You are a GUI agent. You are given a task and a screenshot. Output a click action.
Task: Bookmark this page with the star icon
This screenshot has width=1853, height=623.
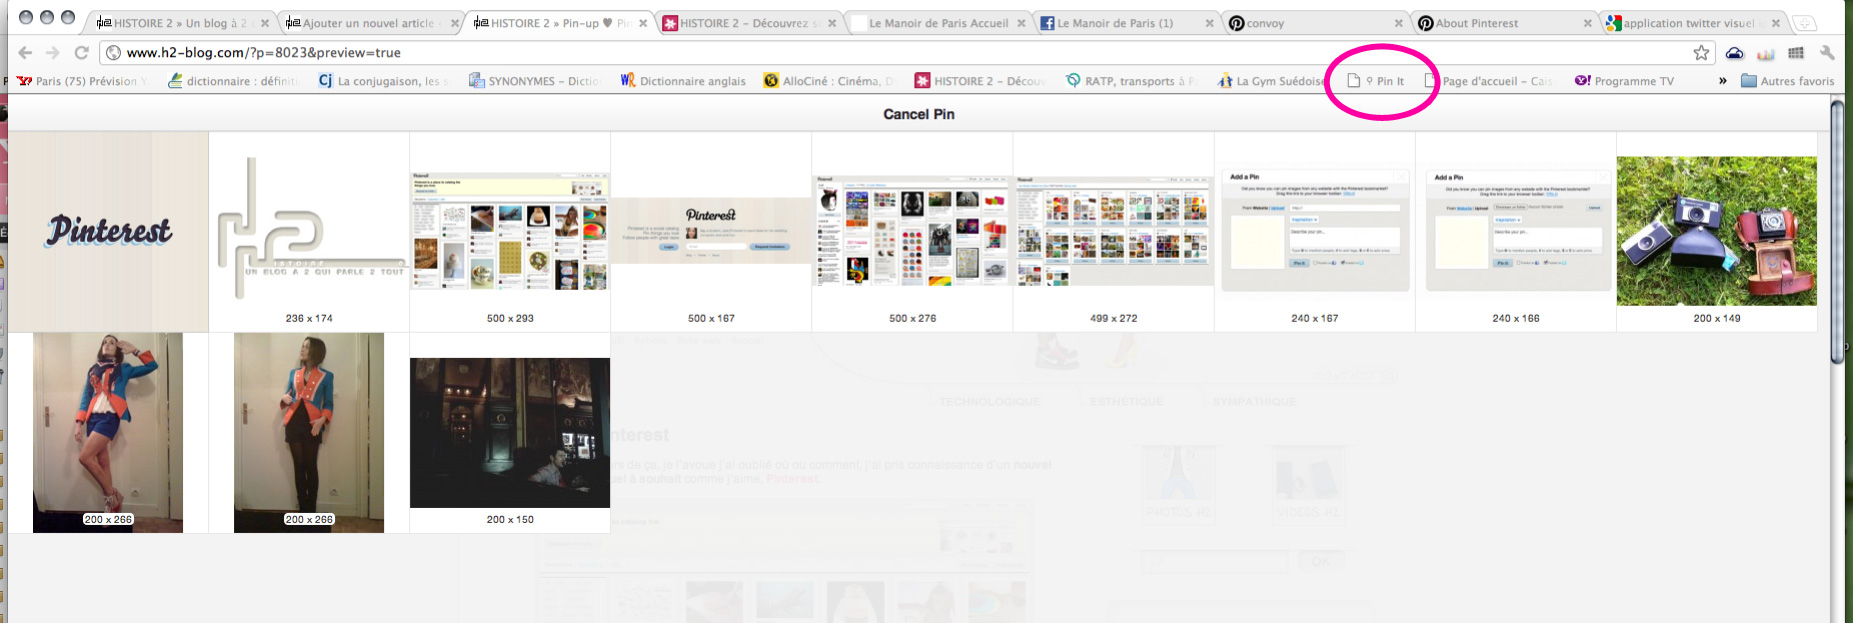point(1701,53)
